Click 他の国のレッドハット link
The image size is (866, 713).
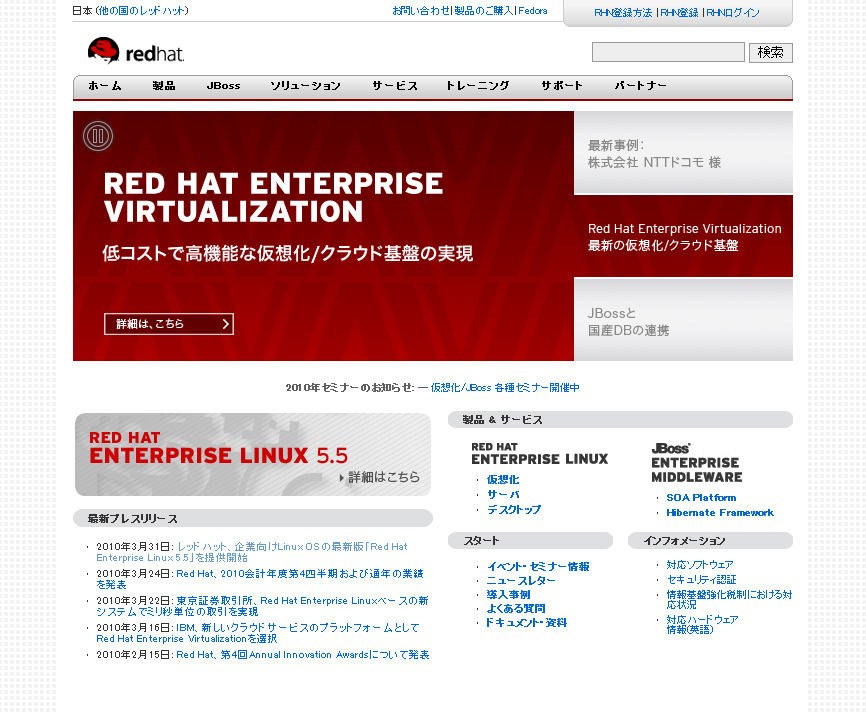[x=142, y=10]
